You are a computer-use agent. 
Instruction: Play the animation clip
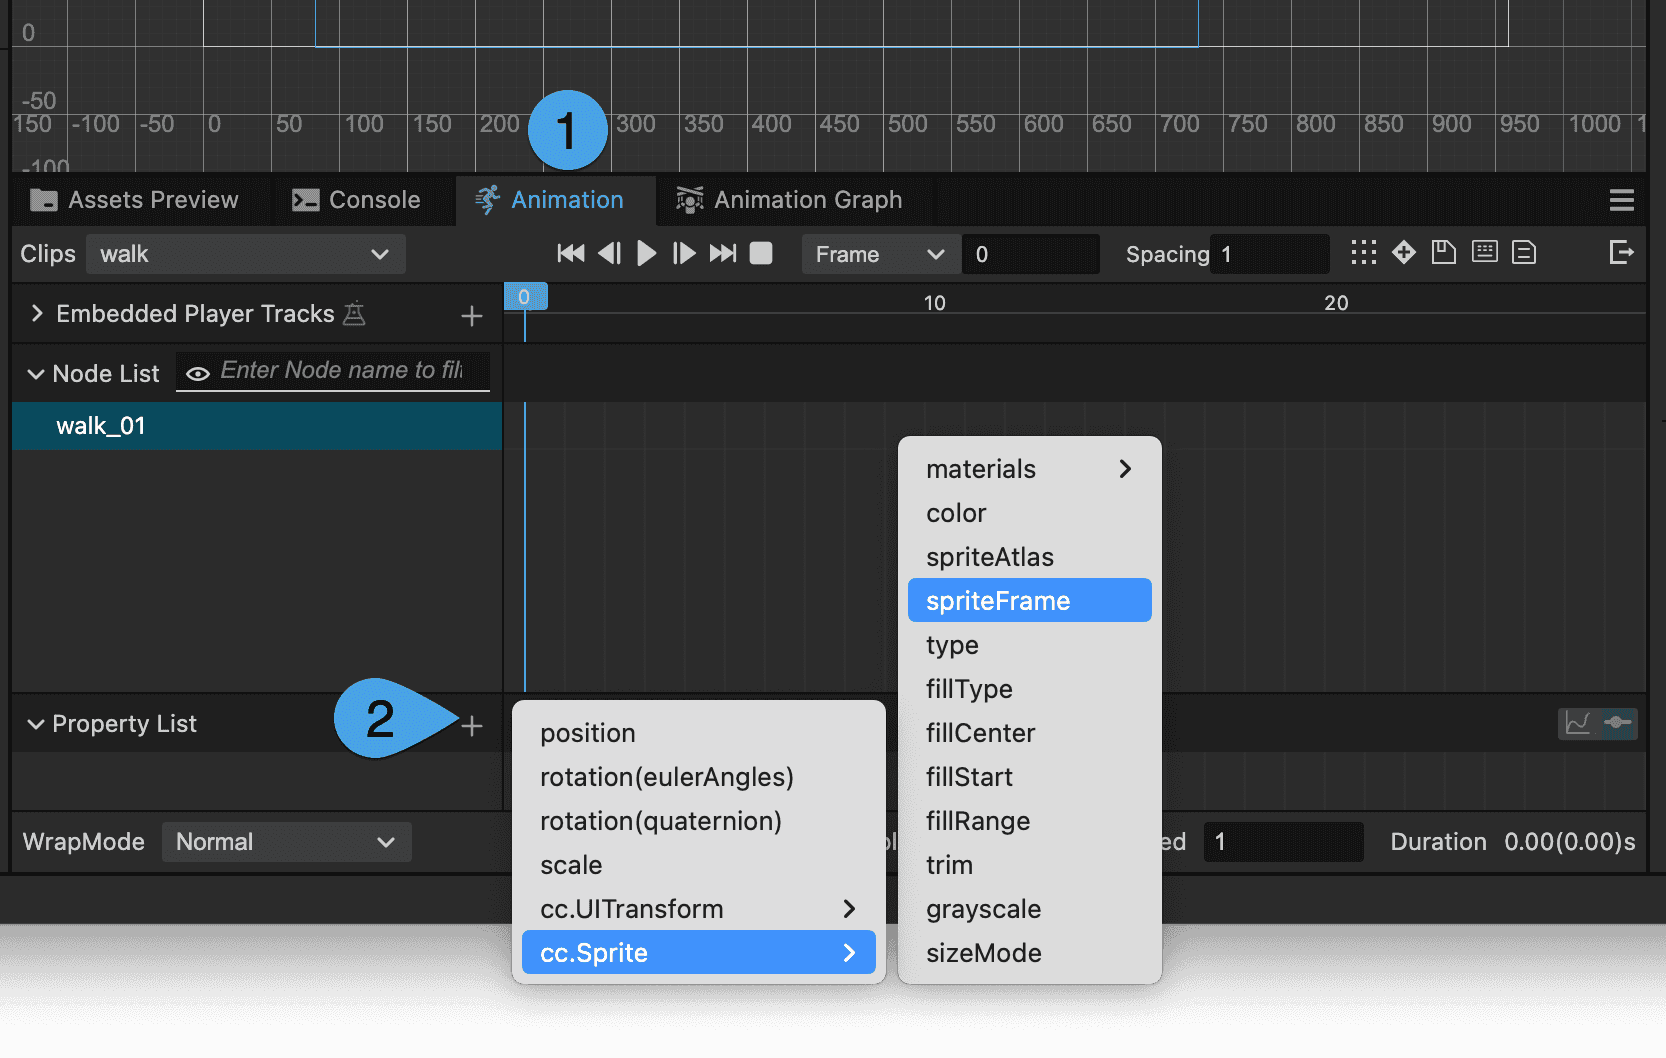[x=647, y=254]
